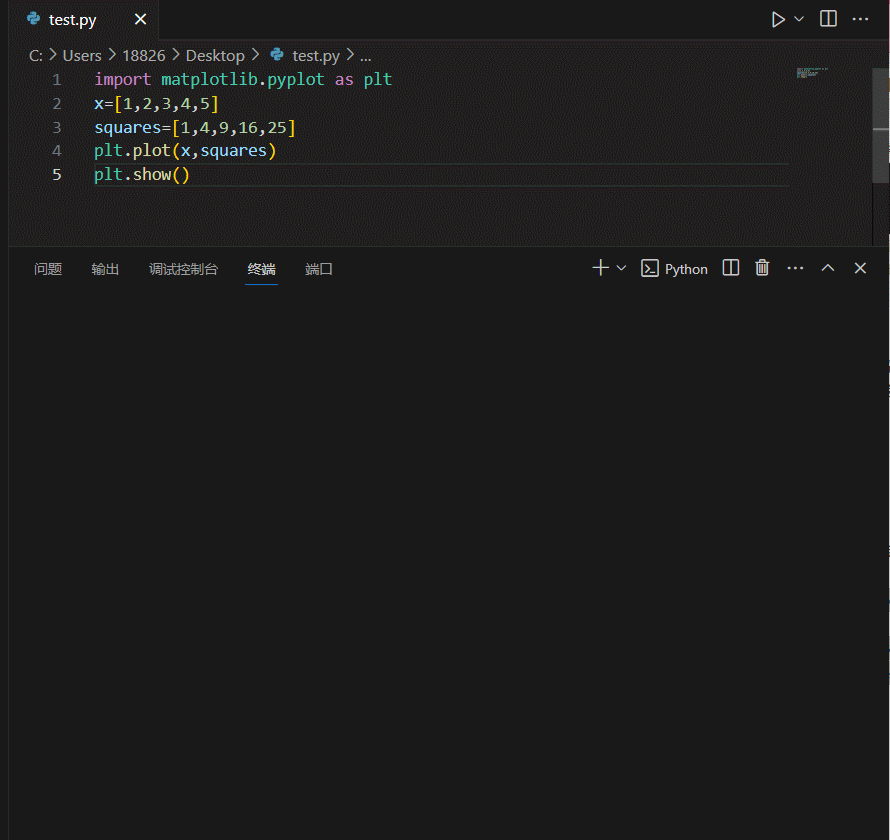This screenshot has width=890, height=840.
Task: Click 'matplotlib.pyplot' in line 1
Action: (x=242, y=79)
